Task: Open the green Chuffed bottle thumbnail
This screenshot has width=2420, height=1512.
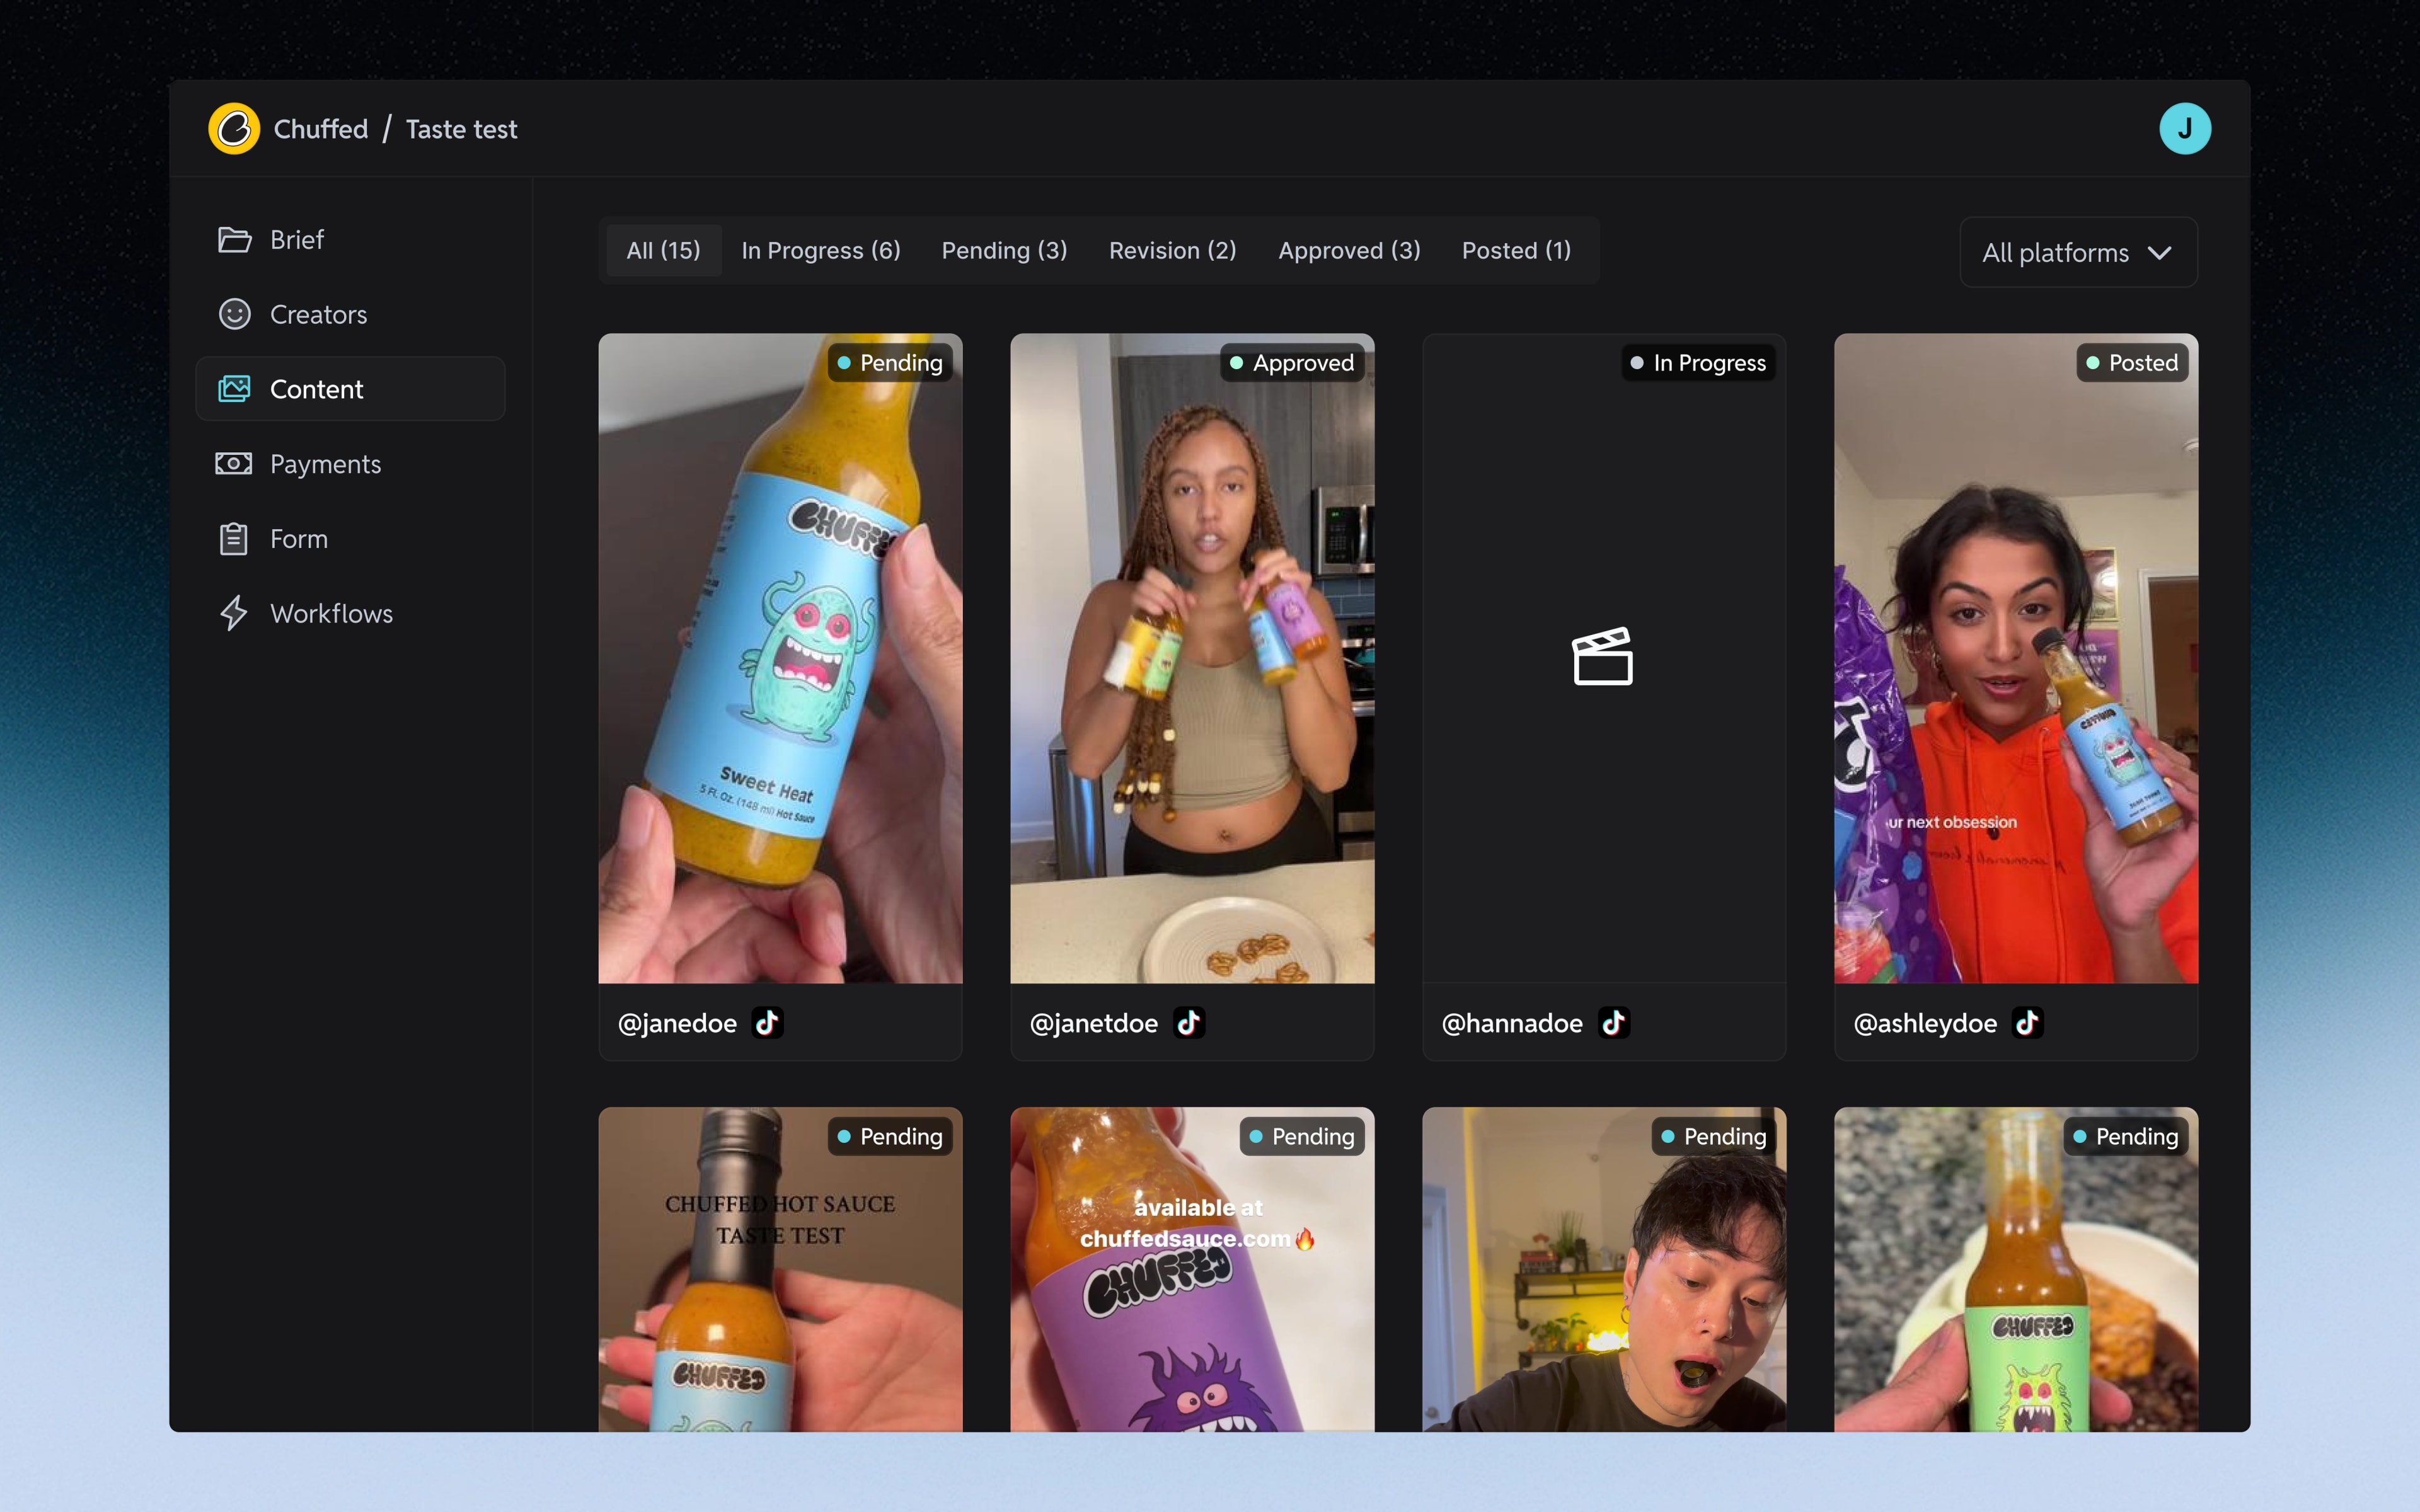Action: tap(2016, 1269)
